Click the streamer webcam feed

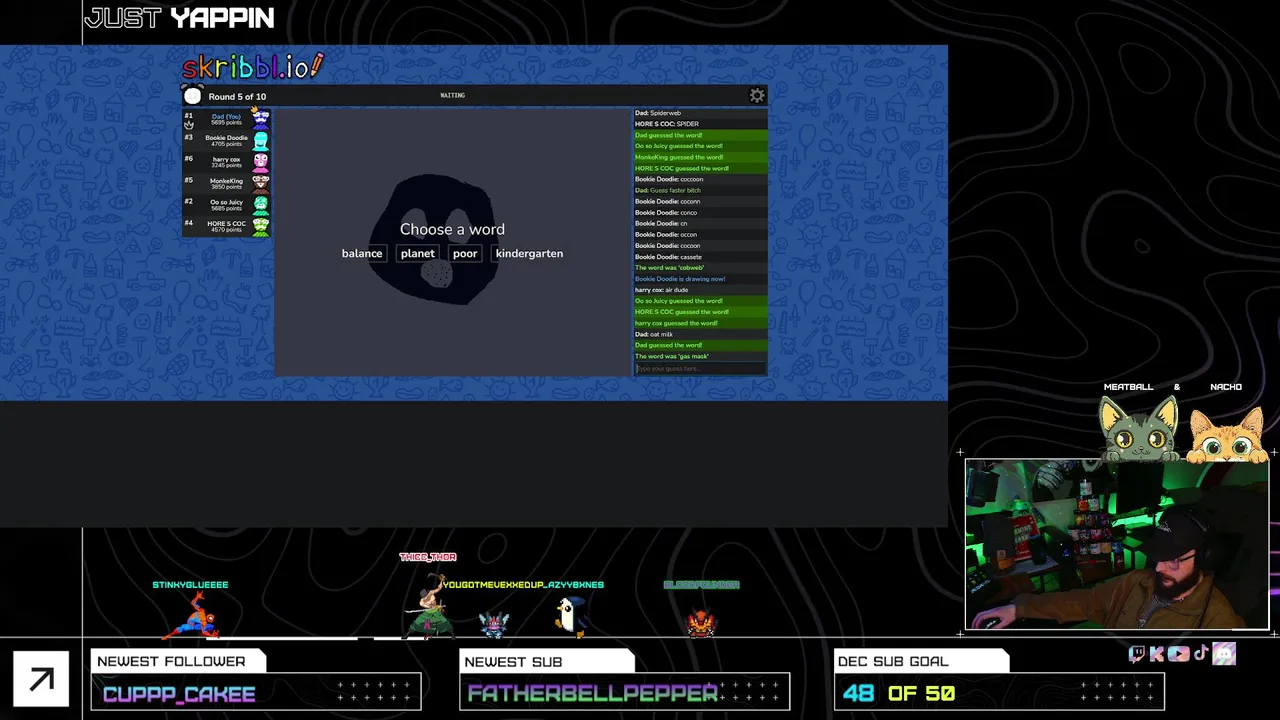click(1117, 545)
